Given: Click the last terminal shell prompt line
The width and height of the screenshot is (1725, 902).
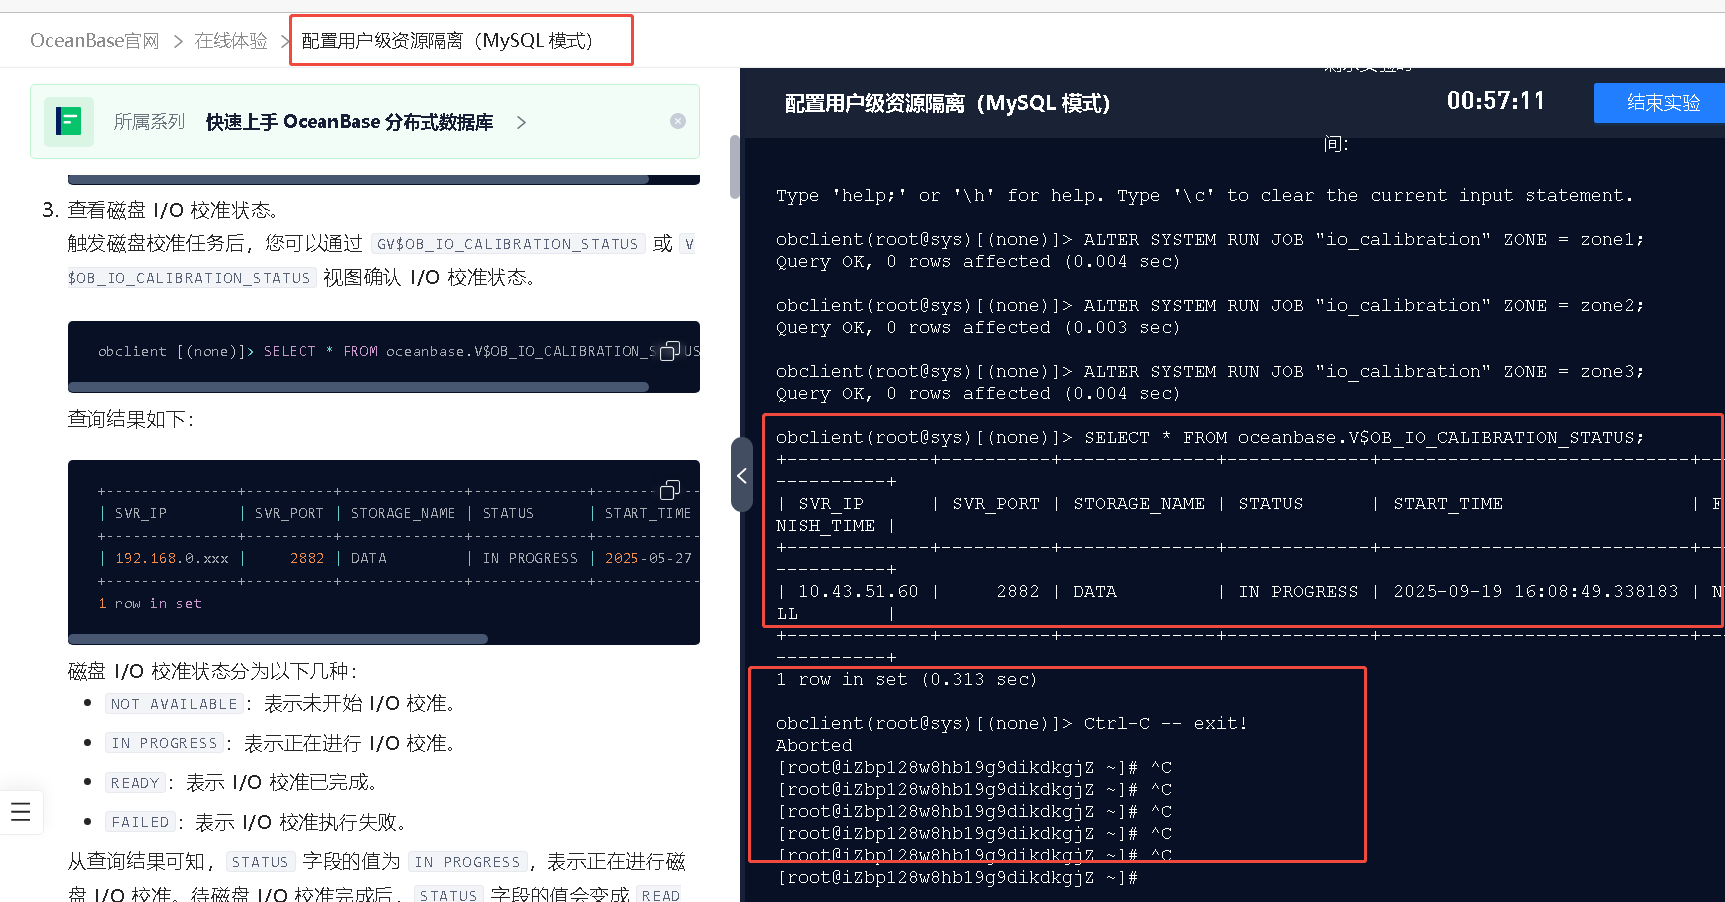Looking at the screenshot, I should 957,878.
